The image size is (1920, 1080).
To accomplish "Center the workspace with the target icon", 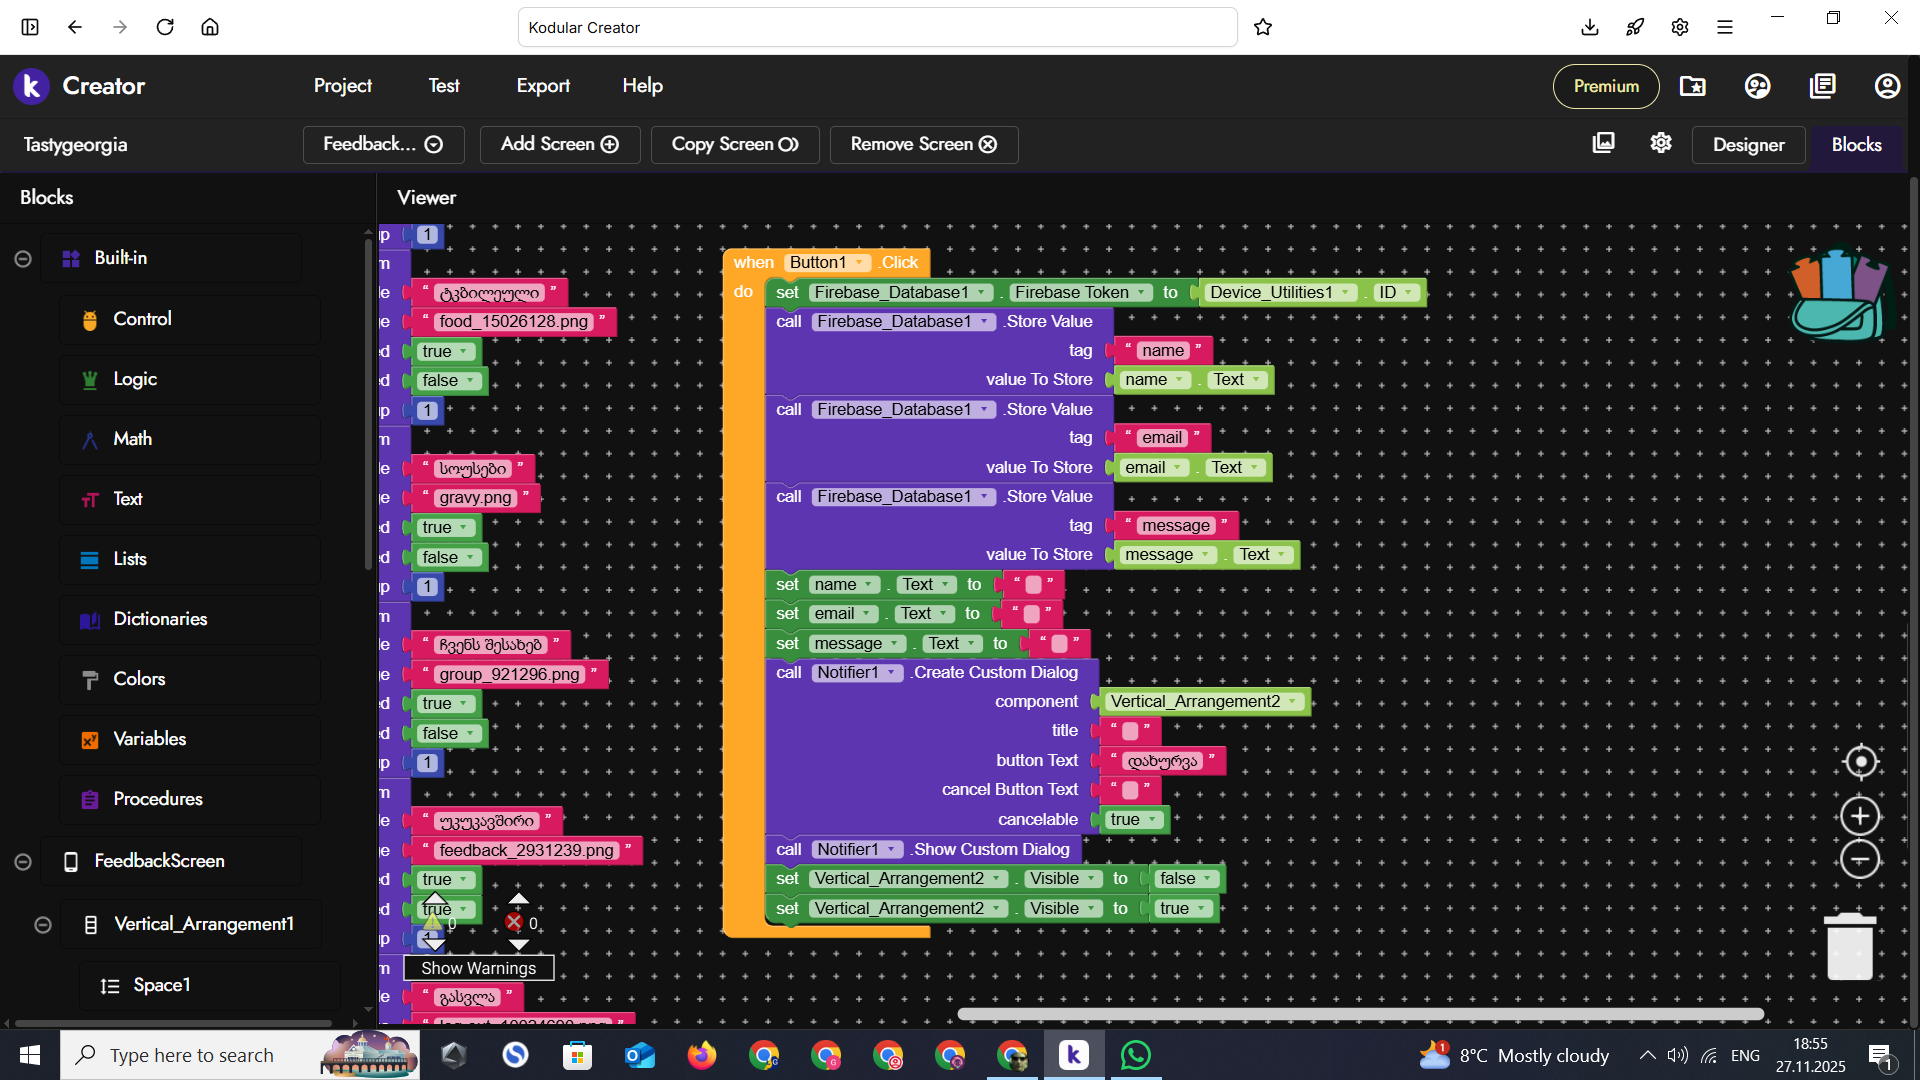I will 1860,762.
